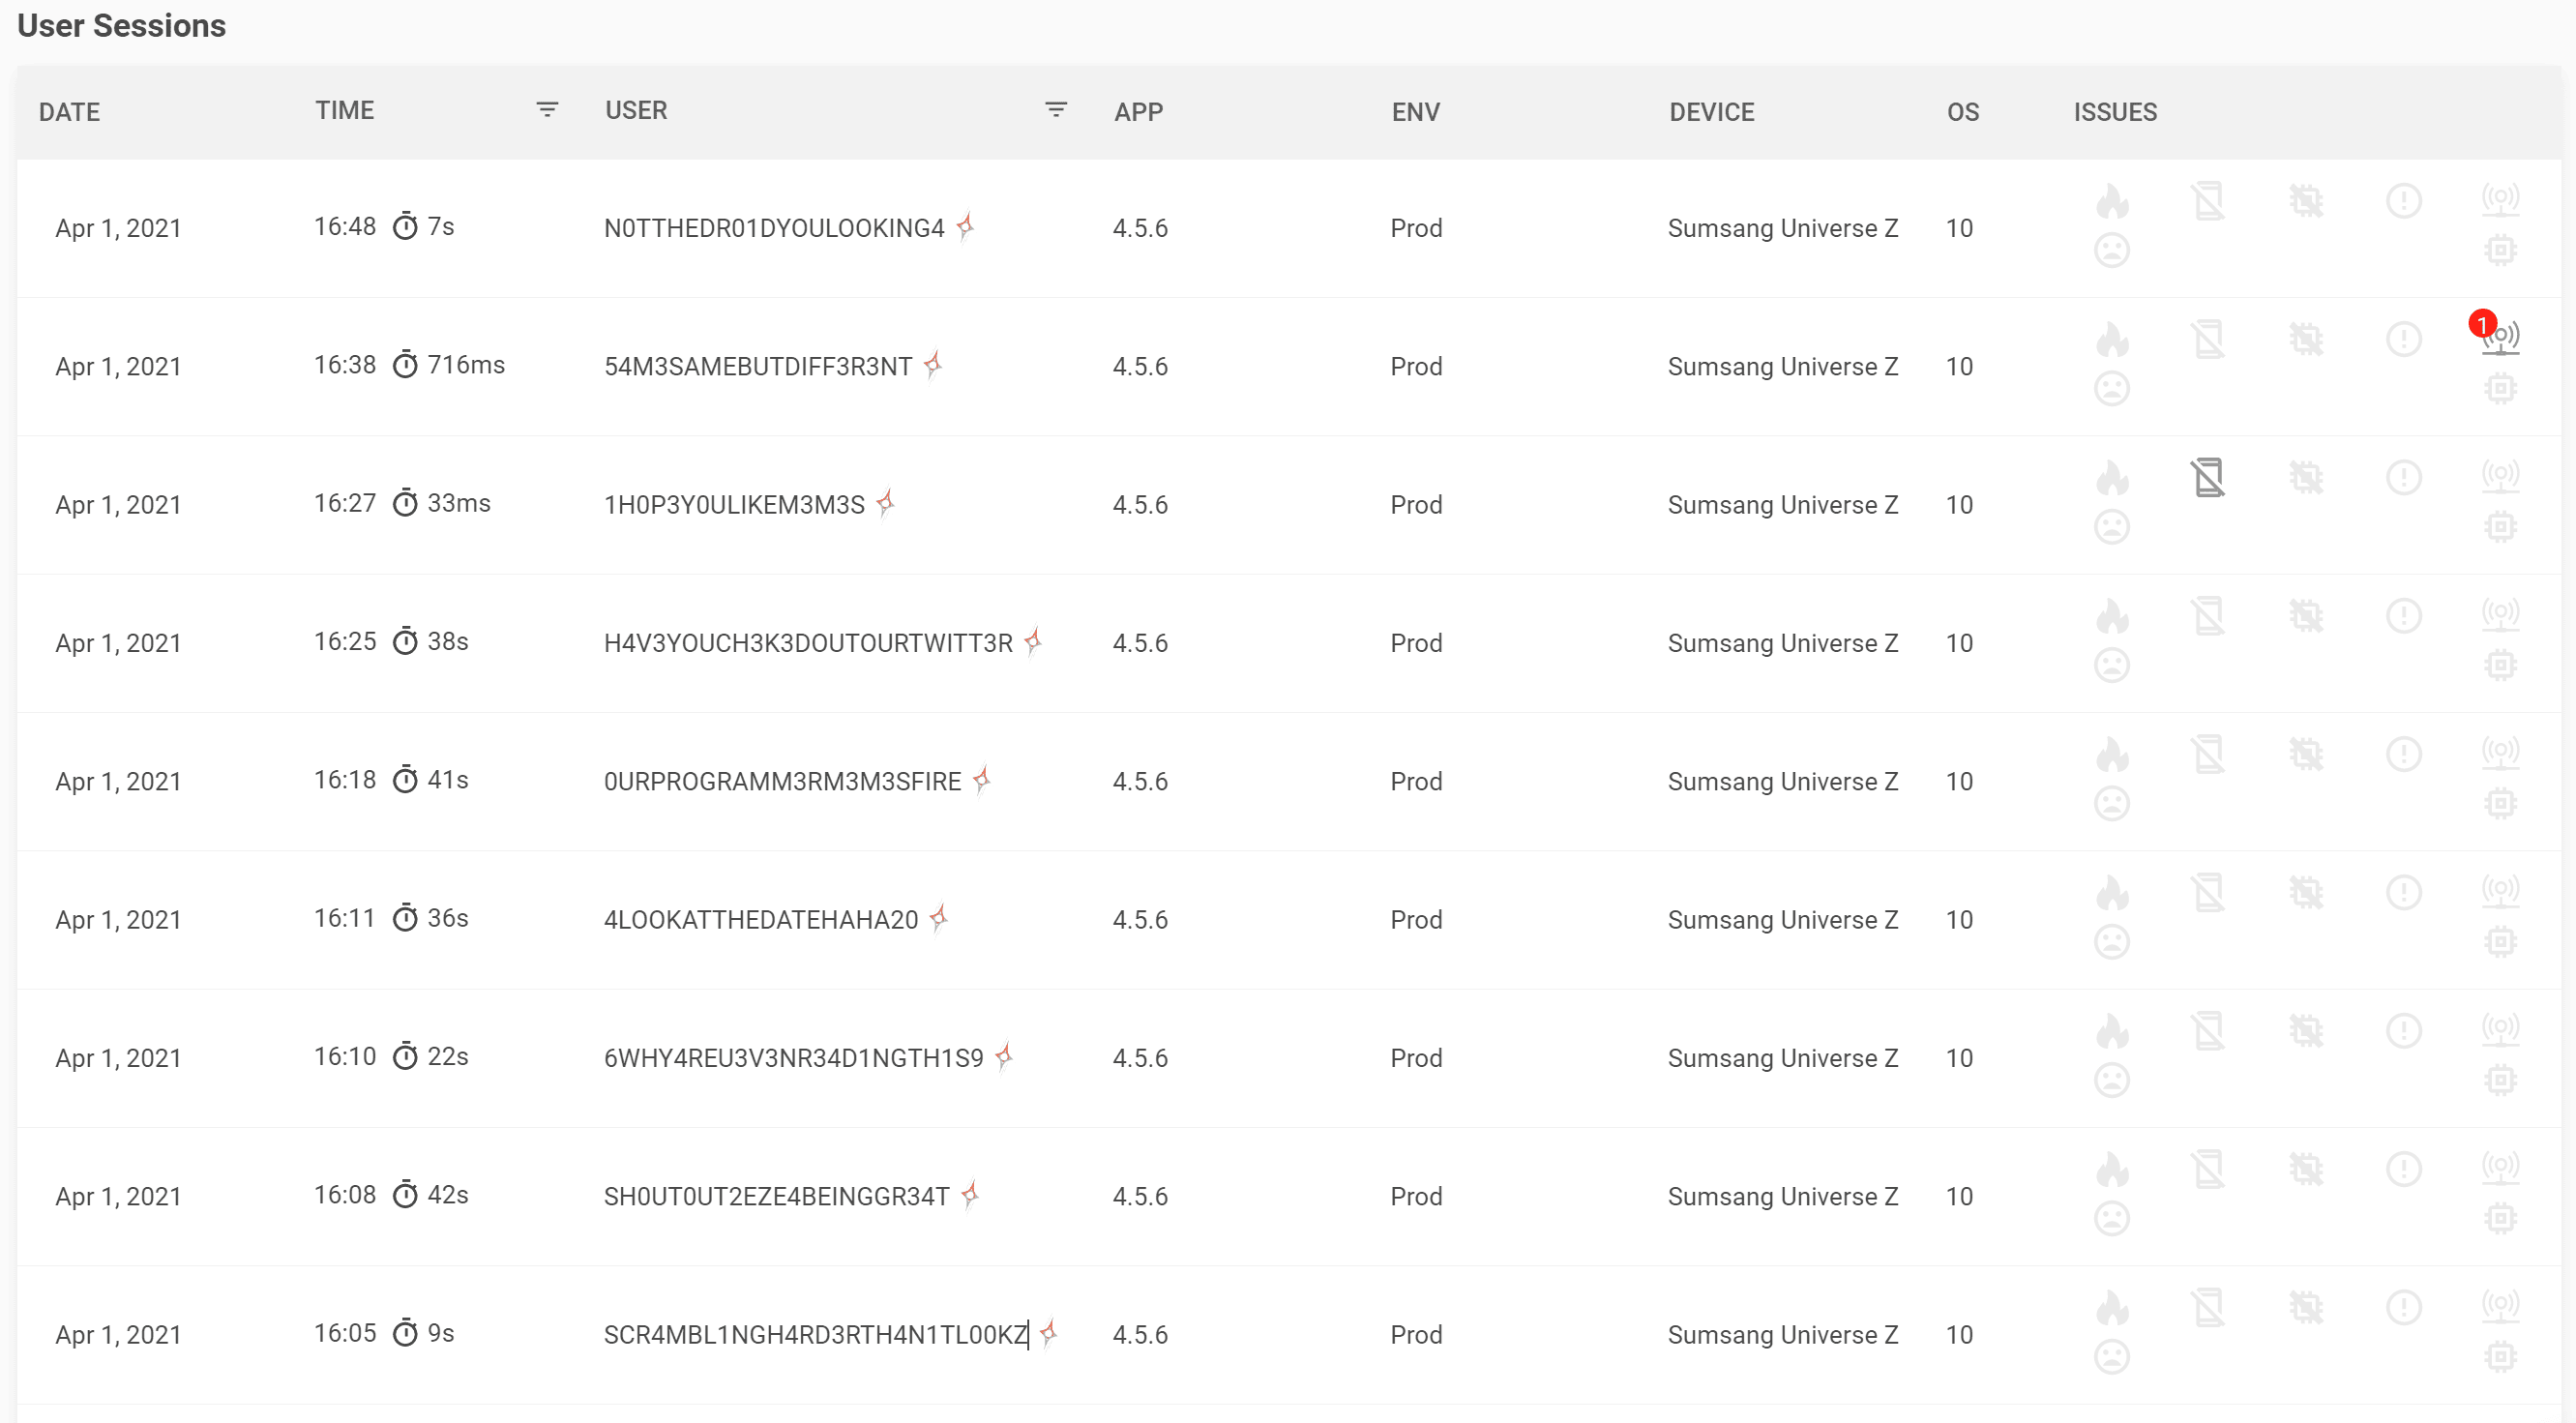The width and height of the screenshot is (2576, 1423).
Task: Click the time 16:11 cell
Action: (x=344, y=918)
